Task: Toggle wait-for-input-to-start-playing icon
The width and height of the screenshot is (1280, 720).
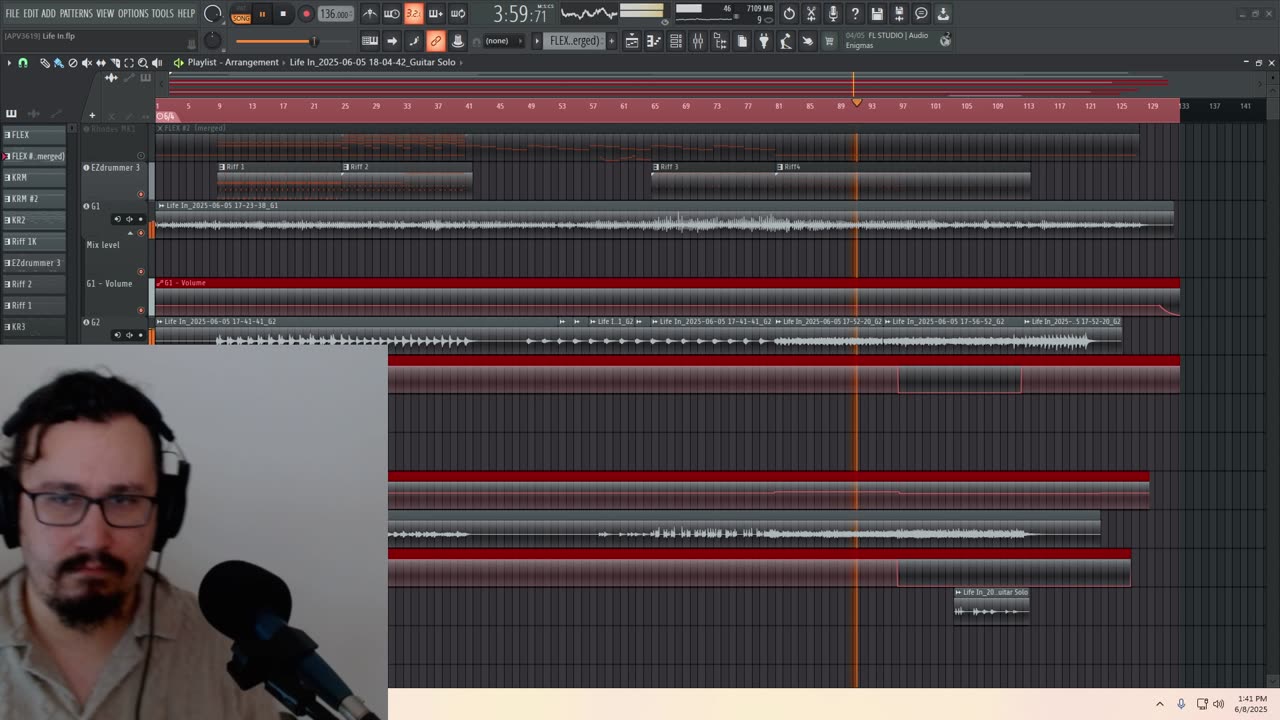Action: 391,14
